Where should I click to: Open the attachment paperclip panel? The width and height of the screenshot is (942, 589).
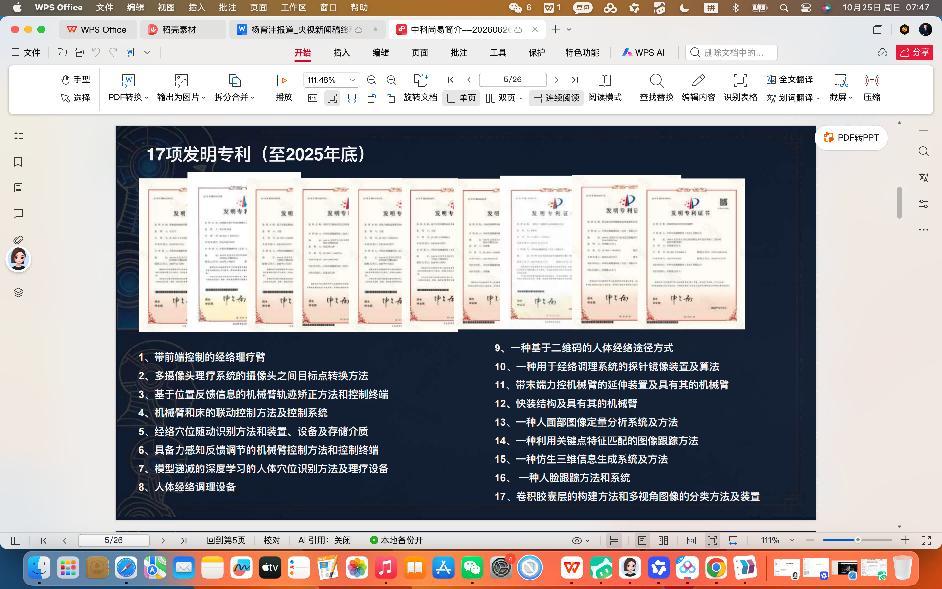19,239
